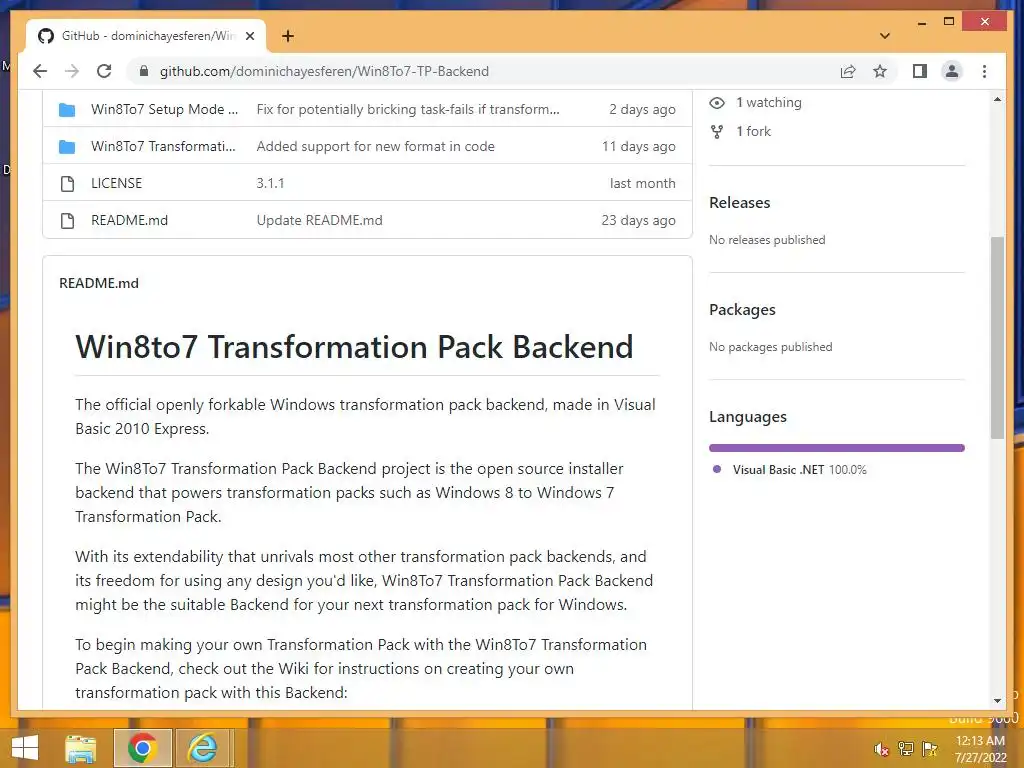Click the purple Visual Basic .NET dot

coord(717,469)
